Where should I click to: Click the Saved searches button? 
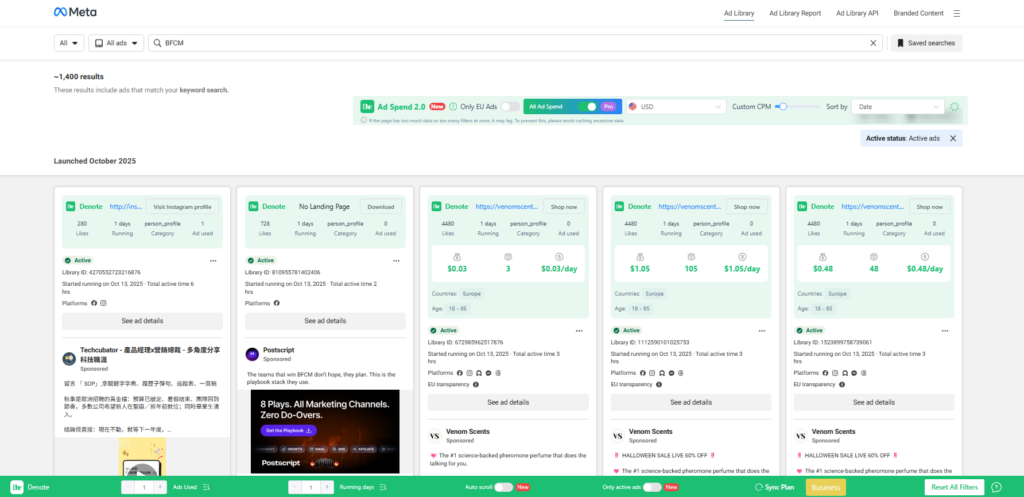926,43
